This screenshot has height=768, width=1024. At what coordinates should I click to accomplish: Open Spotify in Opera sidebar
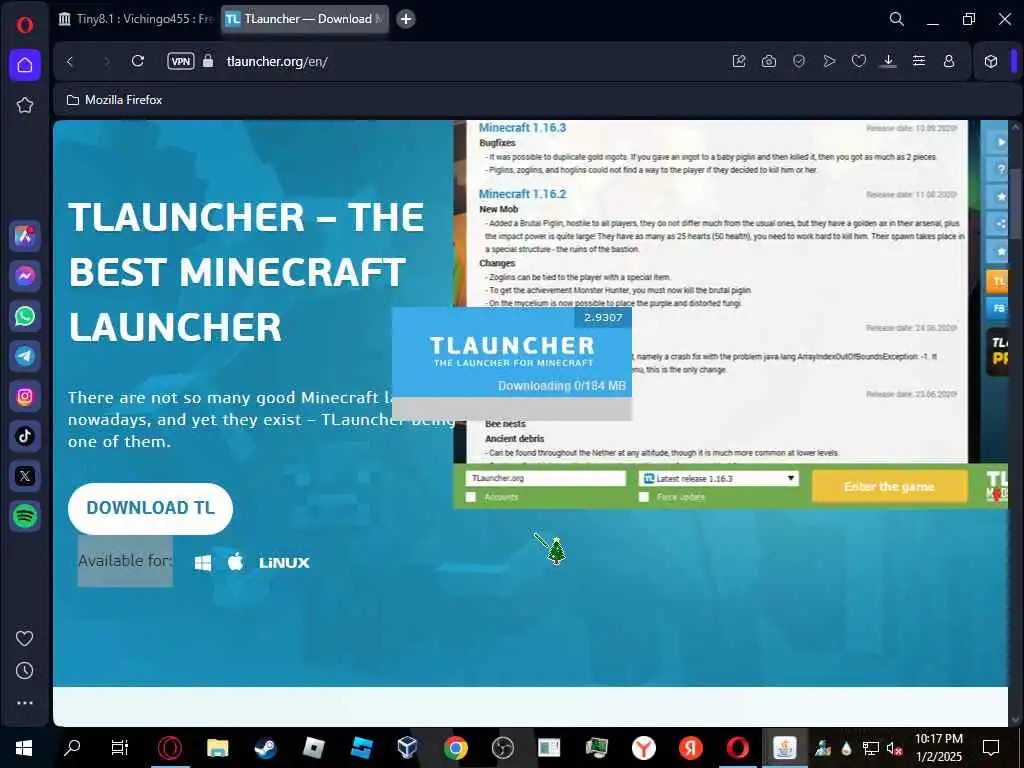point(25,516)
